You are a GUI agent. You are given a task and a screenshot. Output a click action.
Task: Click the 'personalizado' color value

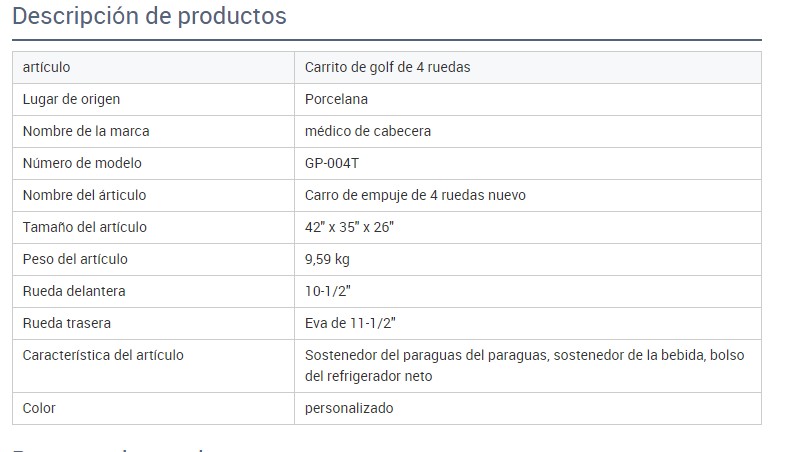tap(349, 408)
